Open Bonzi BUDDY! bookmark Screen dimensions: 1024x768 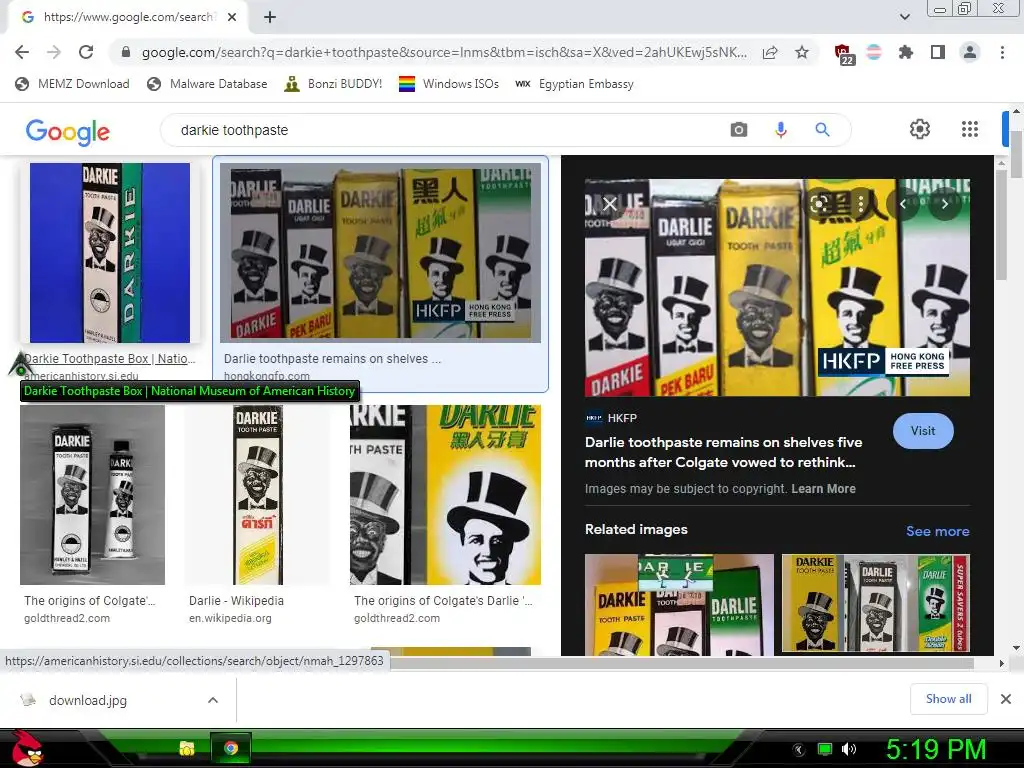pos(334,84)
